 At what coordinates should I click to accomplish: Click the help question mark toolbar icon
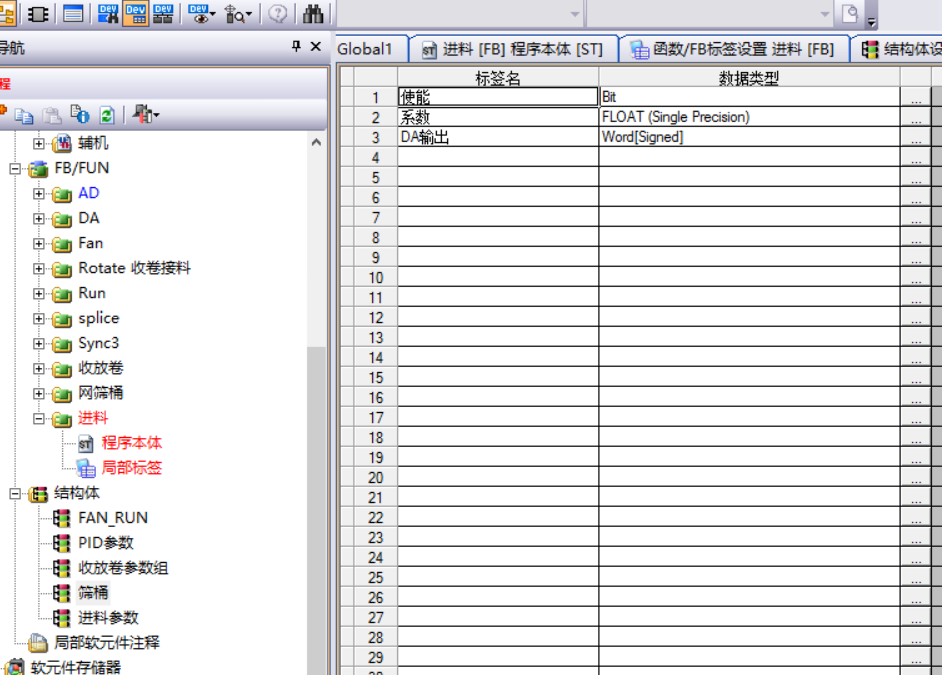[277, 13]
